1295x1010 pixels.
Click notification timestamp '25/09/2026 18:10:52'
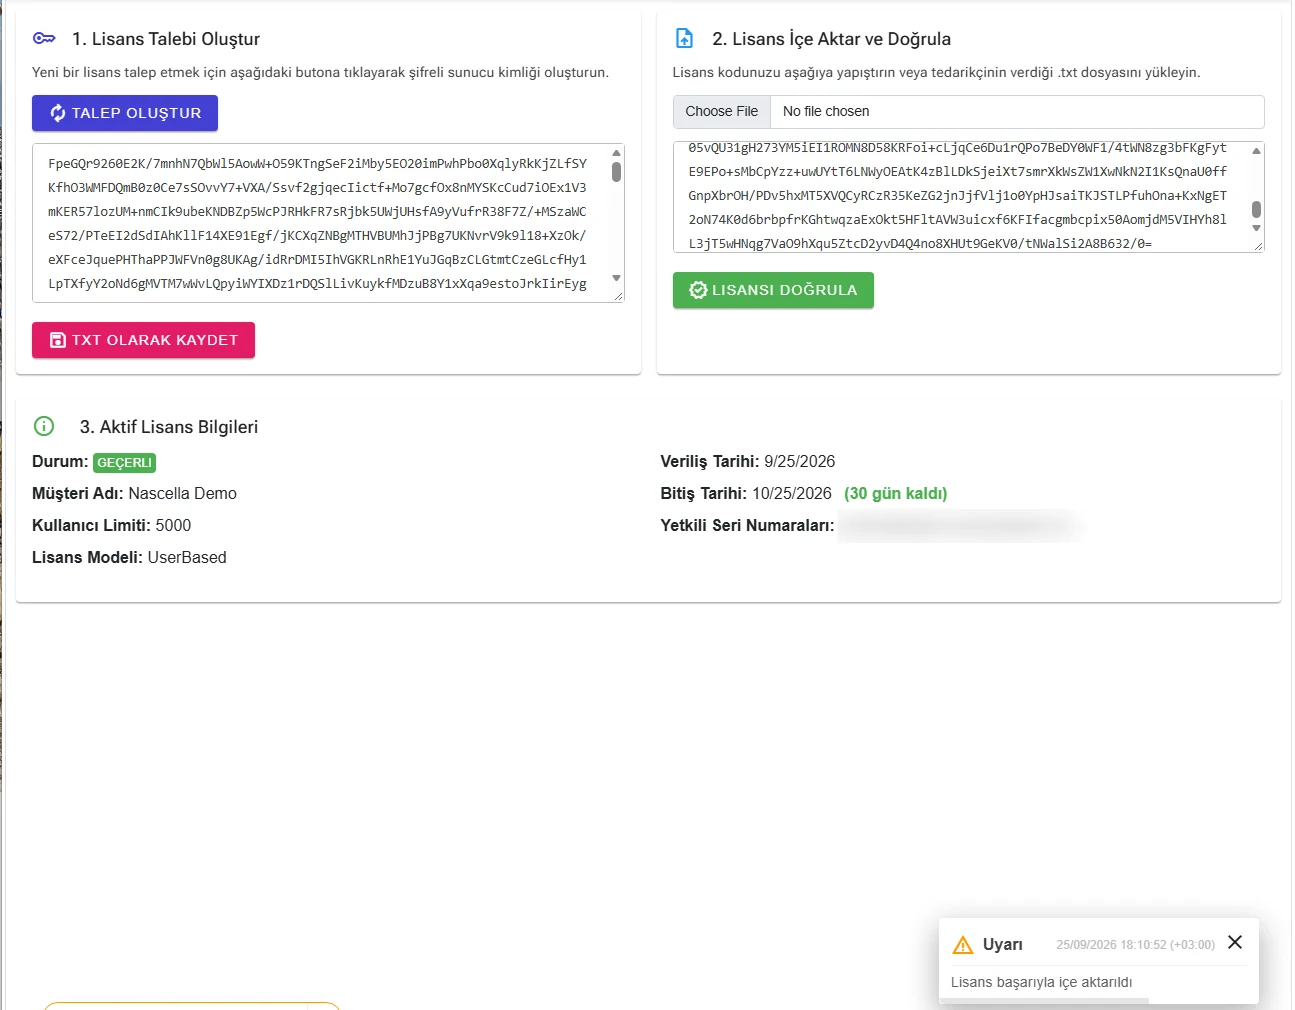point(1135,945)
